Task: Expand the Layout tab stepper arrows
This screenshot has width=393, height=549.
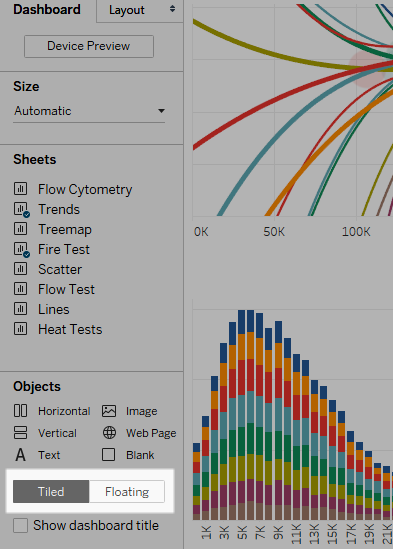Action: (172, 9)
